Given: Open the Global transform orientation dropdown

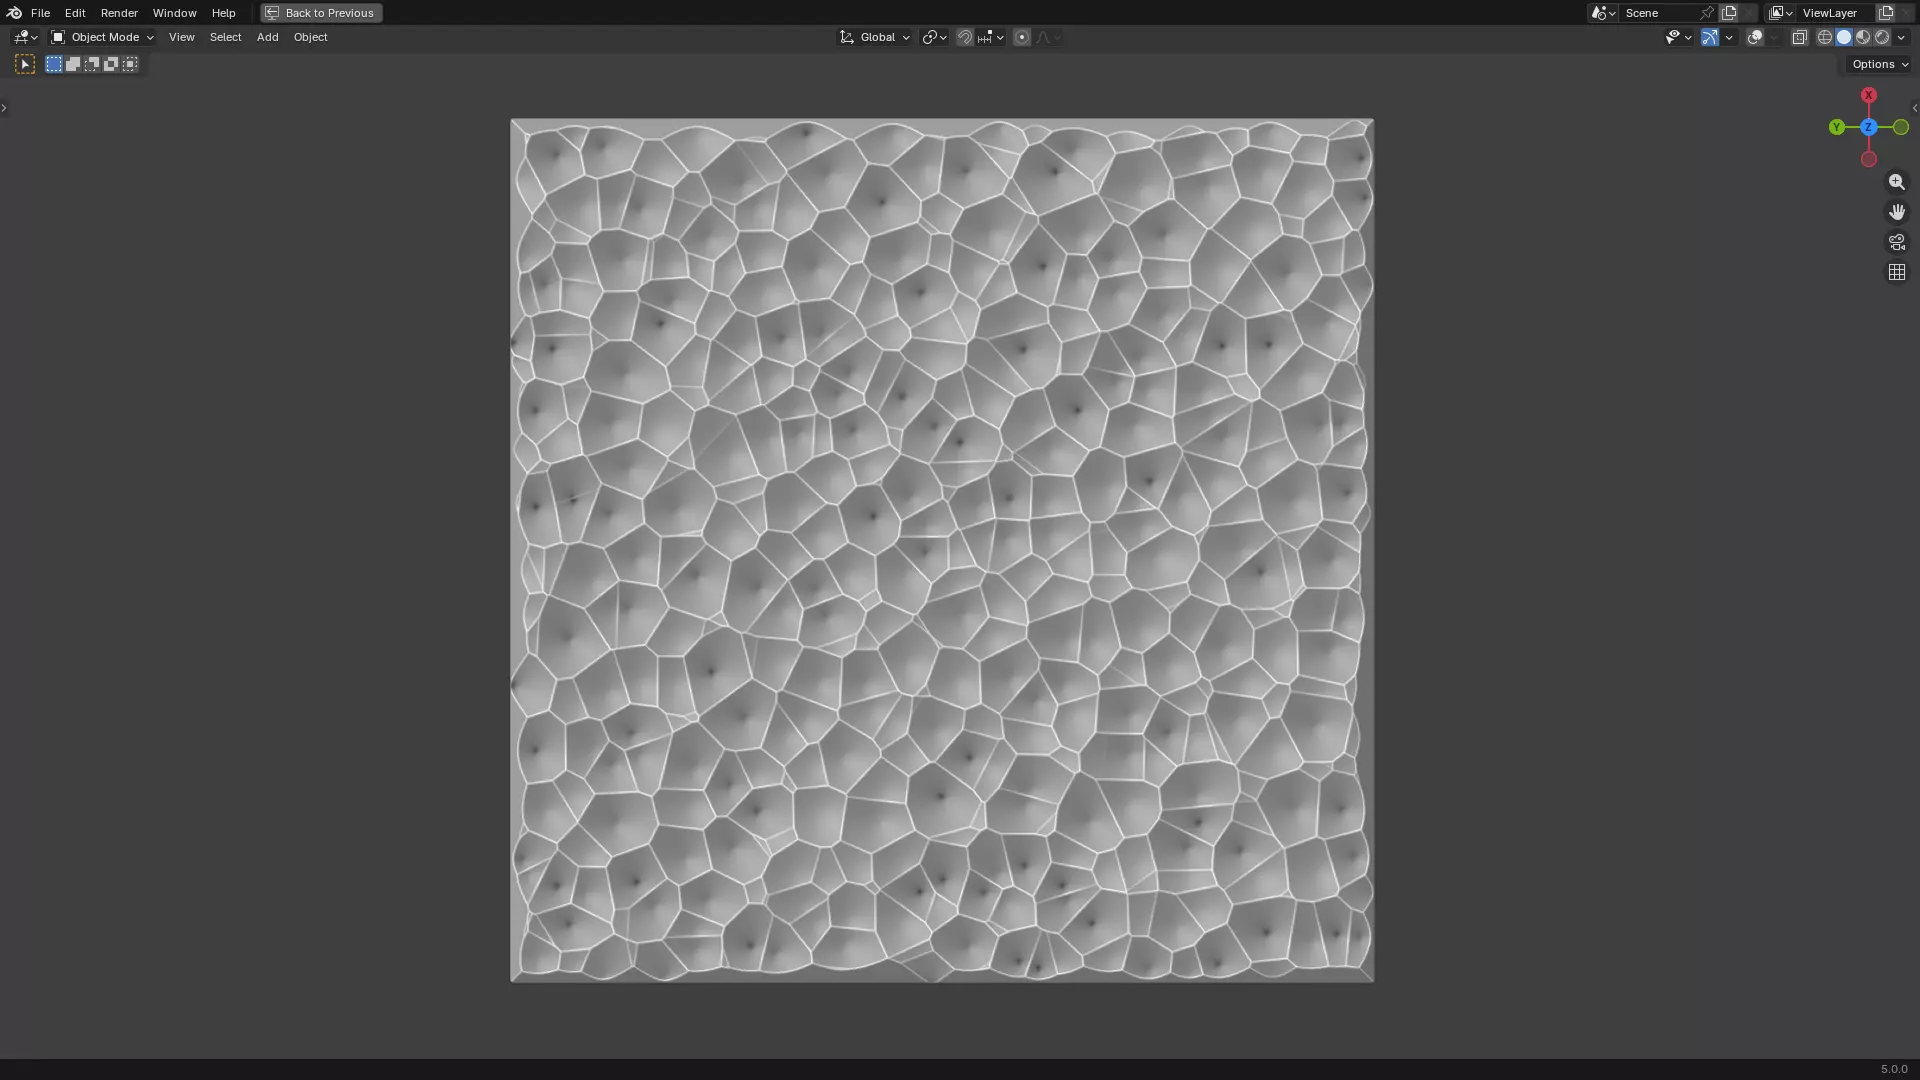Looking at the screenshot, I should tap(875, 37).
